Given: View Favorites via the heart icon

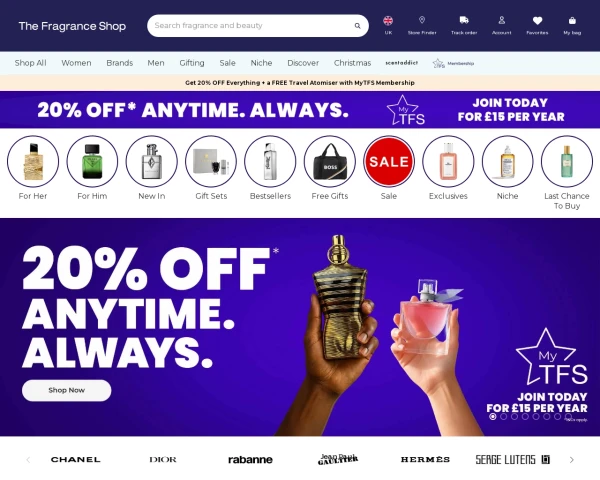Looking at the screenshot, I should click(537, 20).
